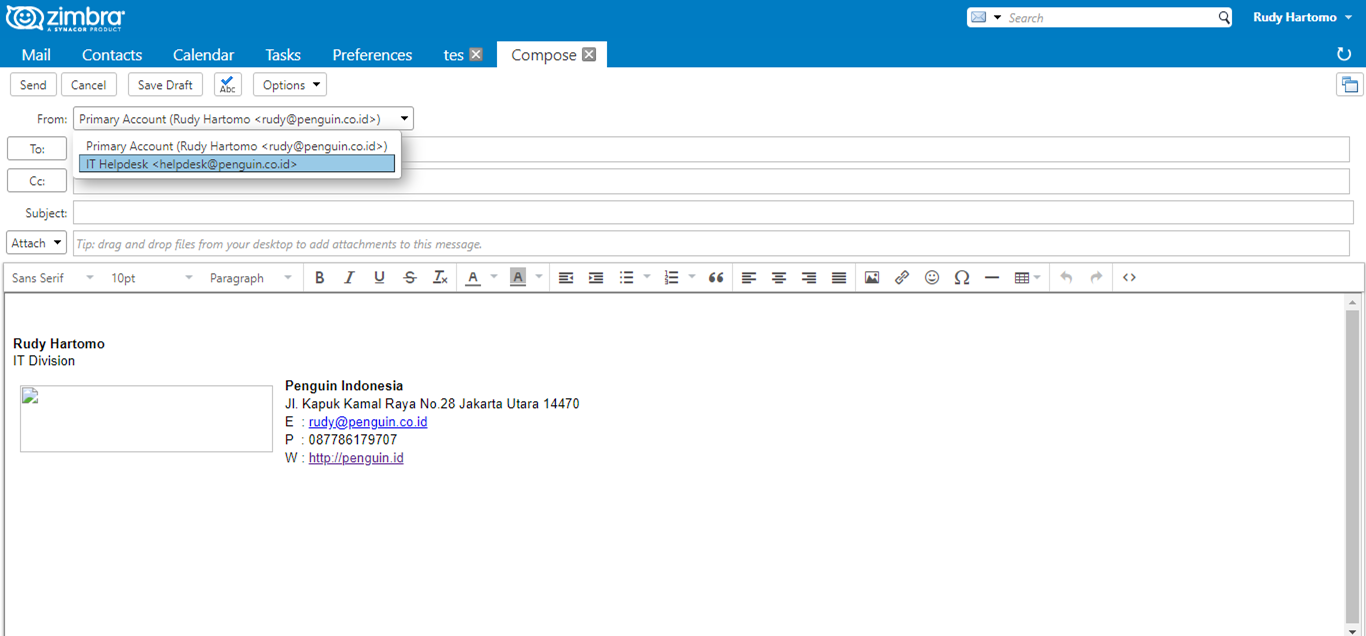Open the emoticon picker
This screenshot has width=1366, height=636.
click(x=932, y=278)
